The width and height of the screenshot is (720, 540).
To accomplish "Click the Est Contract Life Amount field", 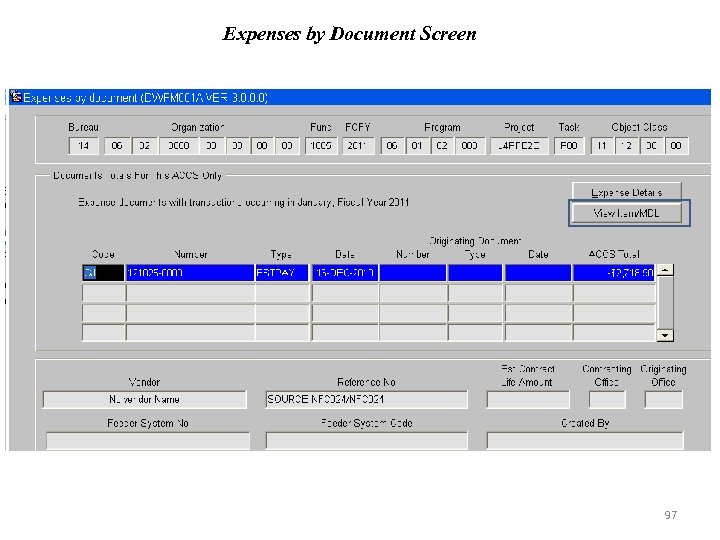I will tap(528, 399).
